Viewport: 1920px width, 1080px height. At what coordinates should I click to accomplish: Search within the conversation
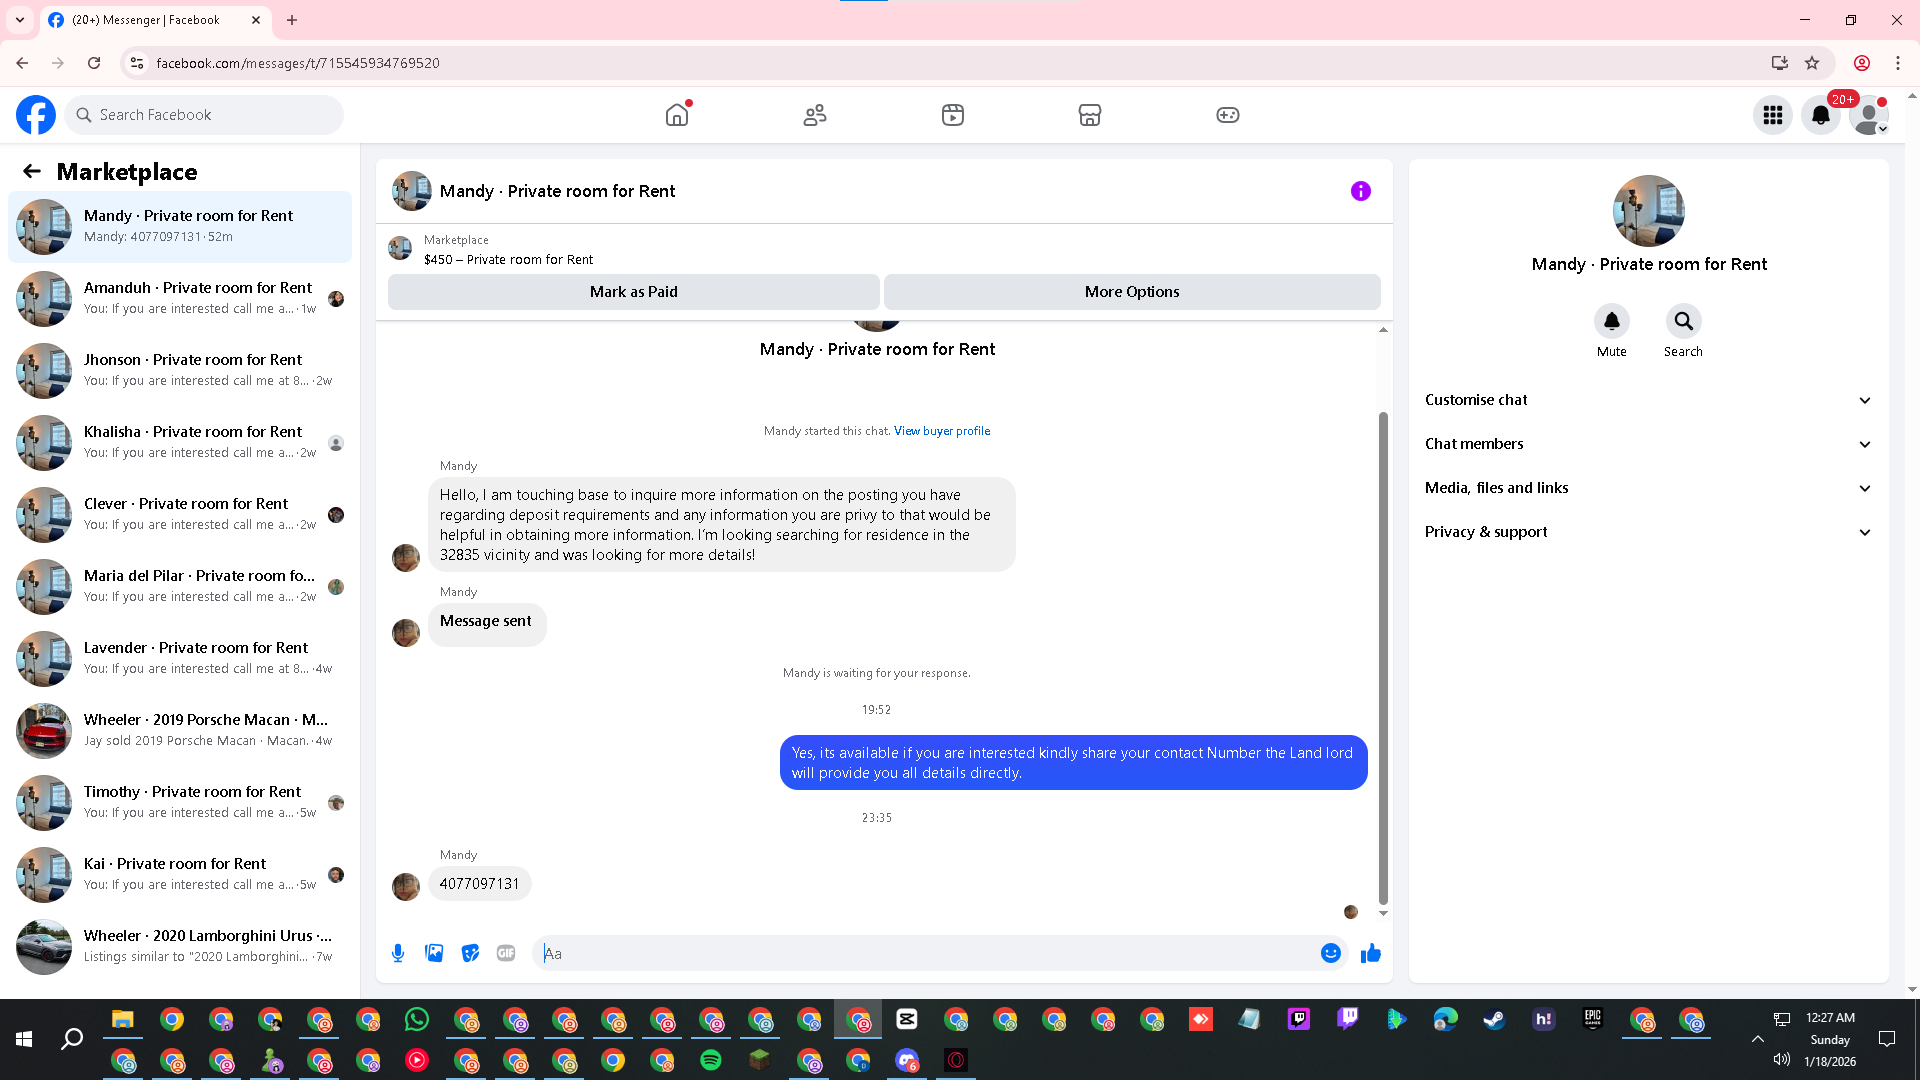pyautogui.click(x=1683, y=322)
